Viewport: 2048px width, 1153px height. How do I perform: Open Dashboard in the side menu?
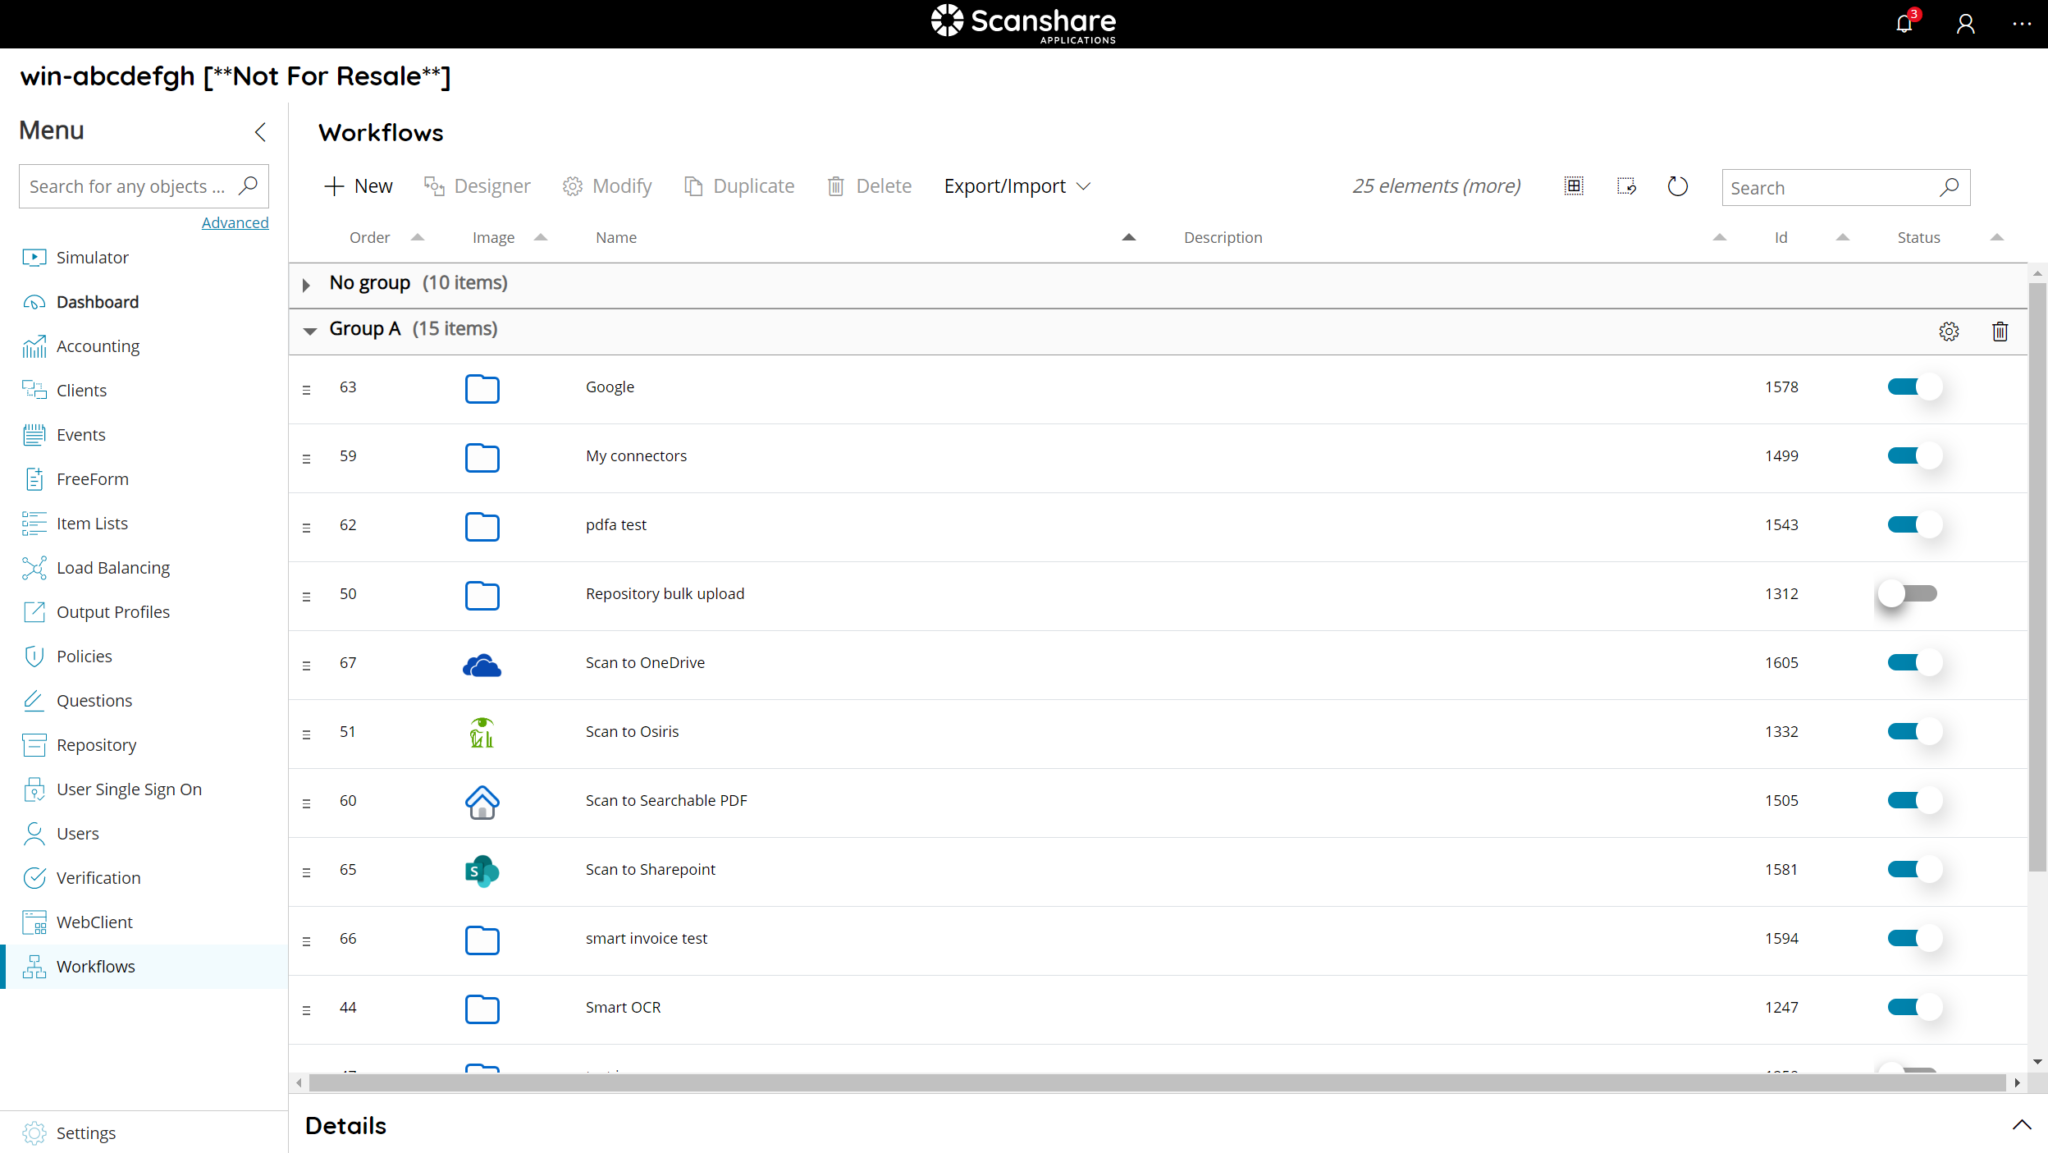pos(97,302)
